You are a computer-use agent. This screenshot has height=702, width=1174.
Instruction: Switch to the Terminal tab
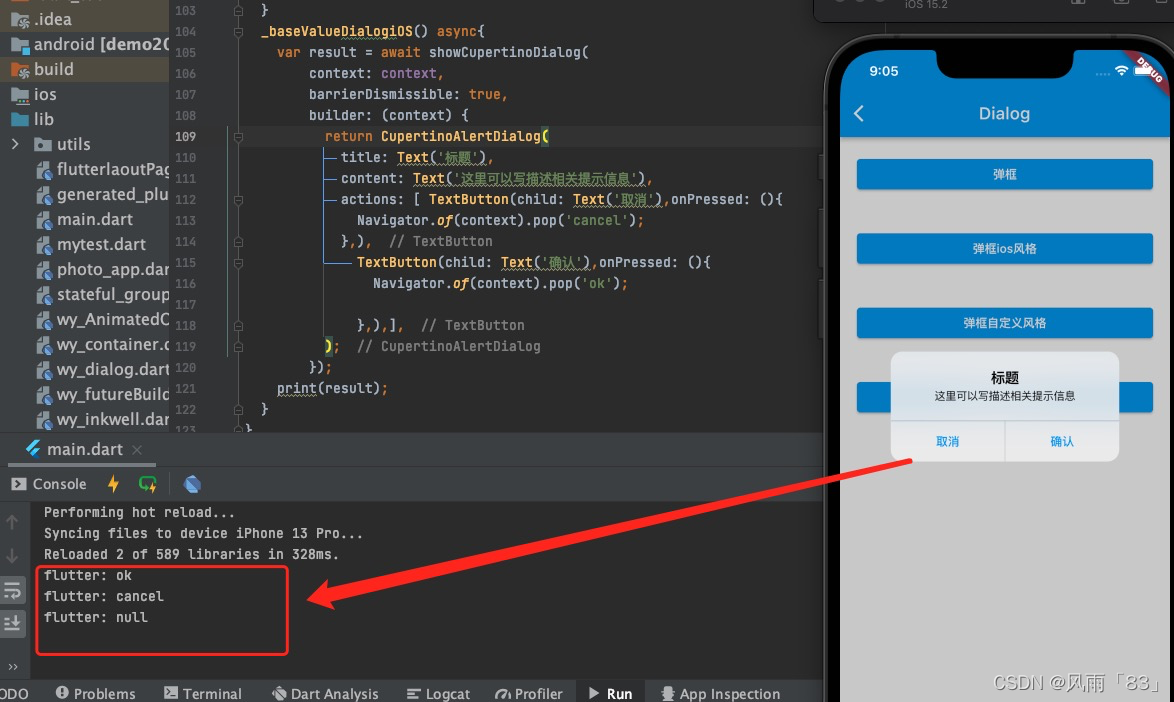tap(203, 692)
